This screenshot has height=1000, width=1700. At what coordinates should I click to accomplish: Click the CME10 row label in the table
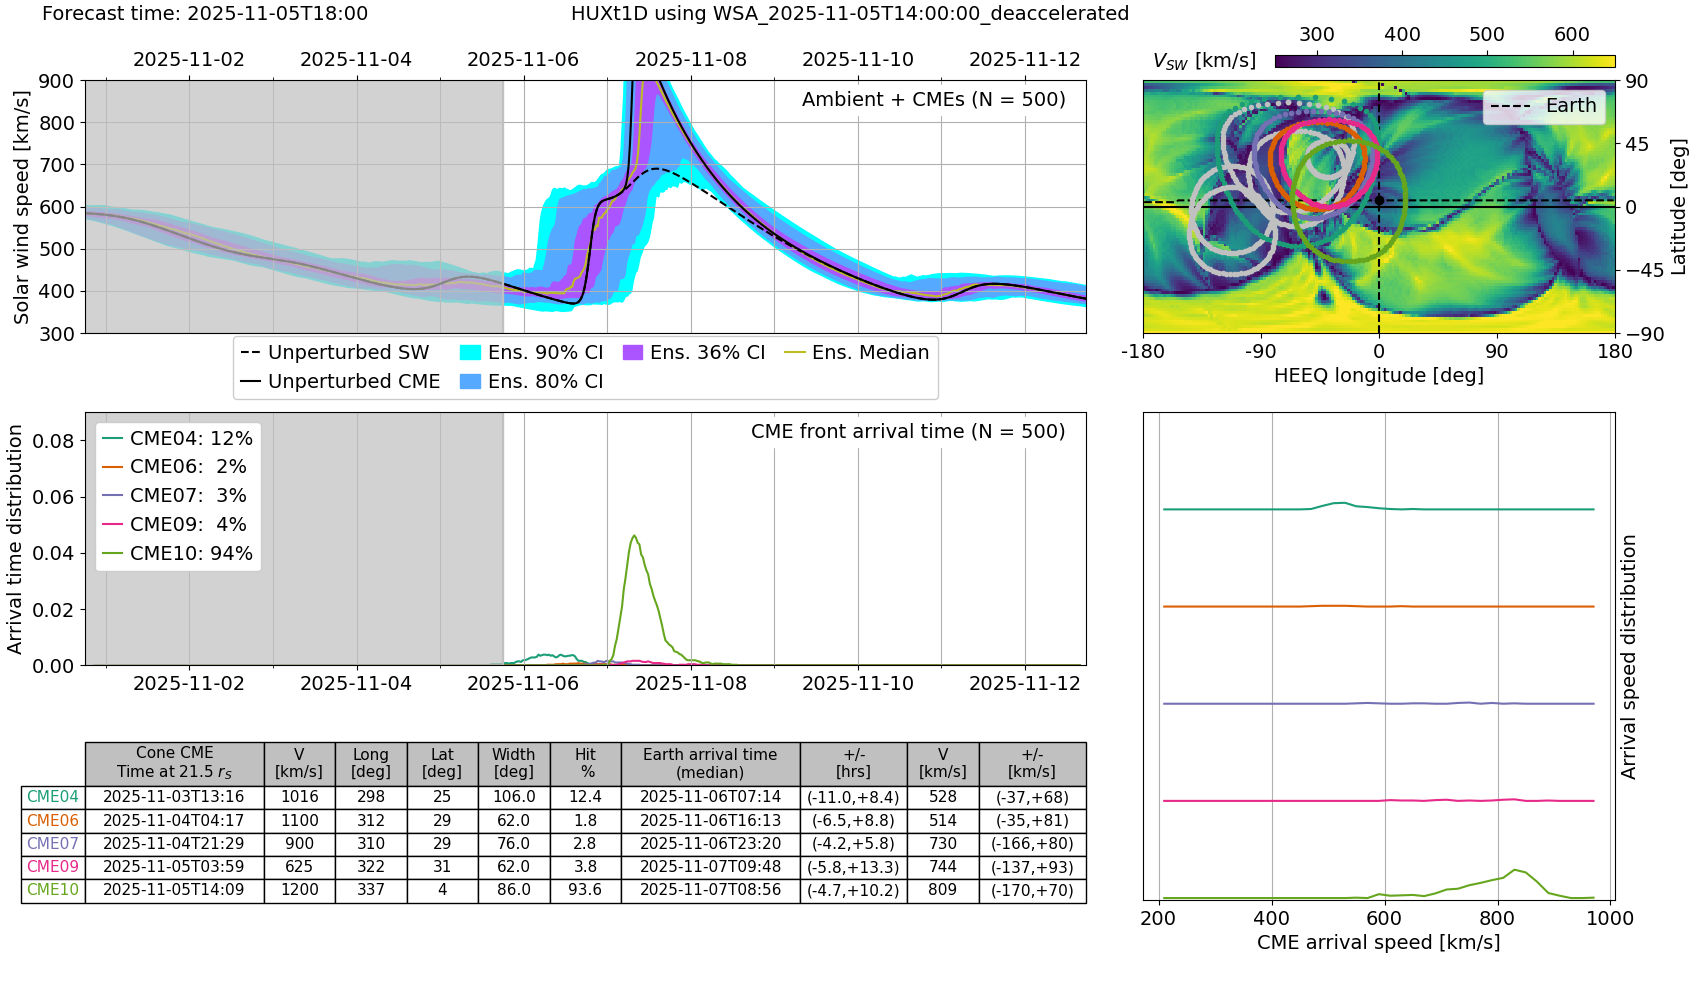point(53,890)
